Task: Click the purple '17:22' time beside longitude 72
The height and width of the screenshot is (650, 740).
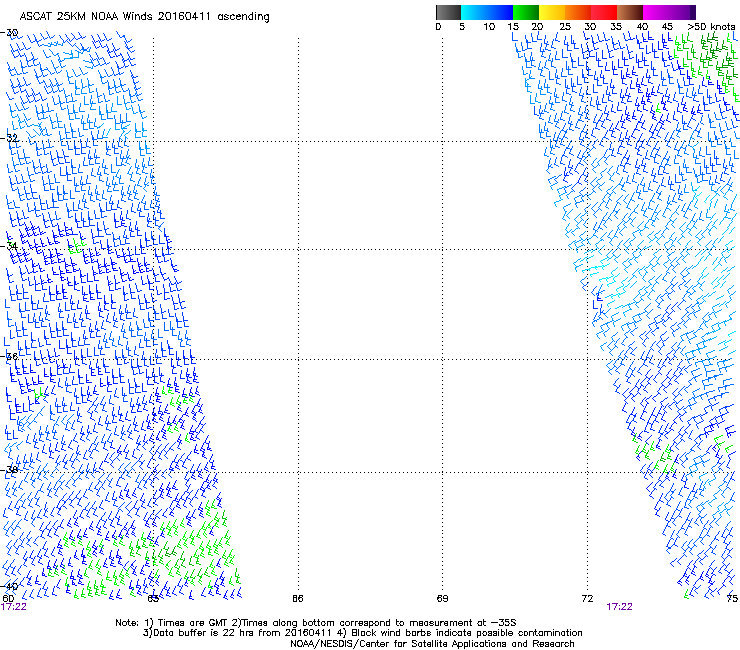Action: tap(619, 607)
